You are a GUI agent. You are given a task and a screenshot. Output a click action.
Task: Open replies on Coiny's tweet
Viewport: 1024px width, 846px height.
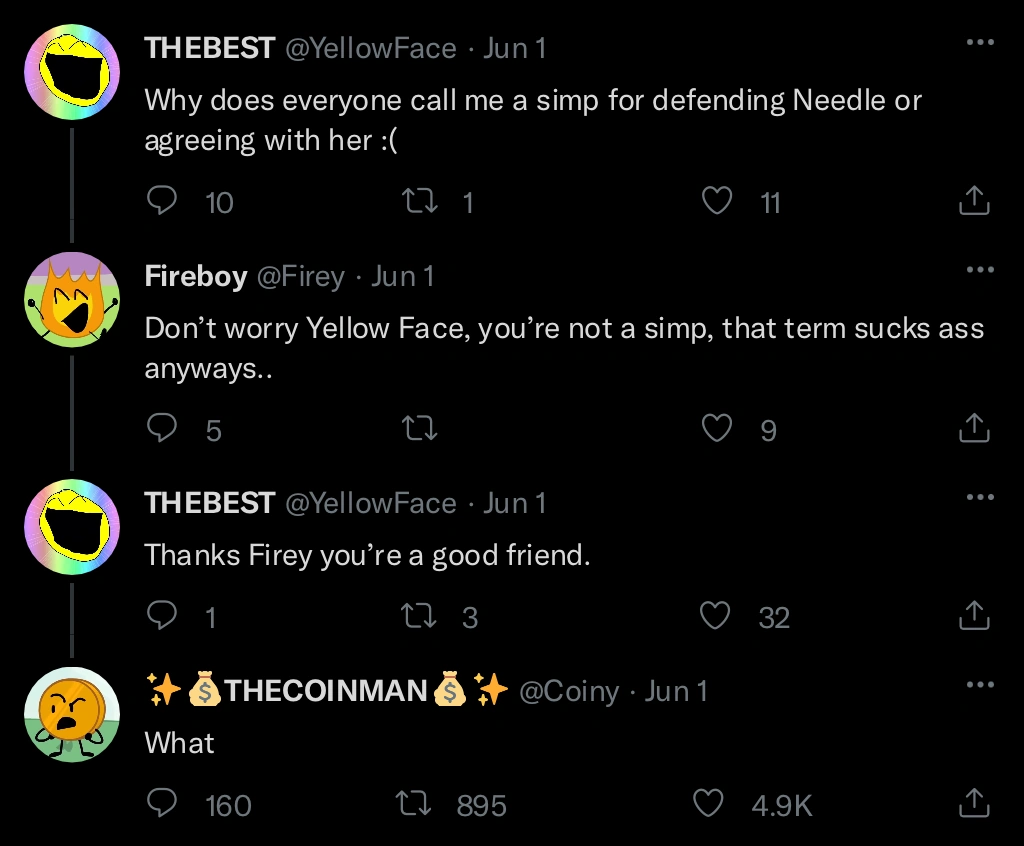[x=162, y=803]
